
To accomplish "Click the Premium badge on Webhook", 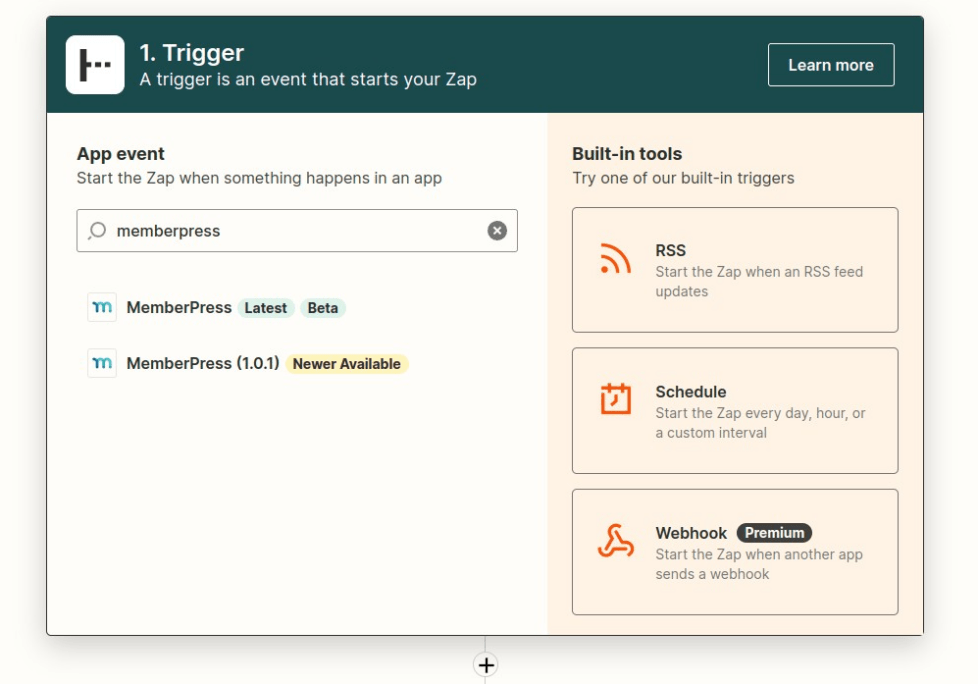I will pos(774,533).
